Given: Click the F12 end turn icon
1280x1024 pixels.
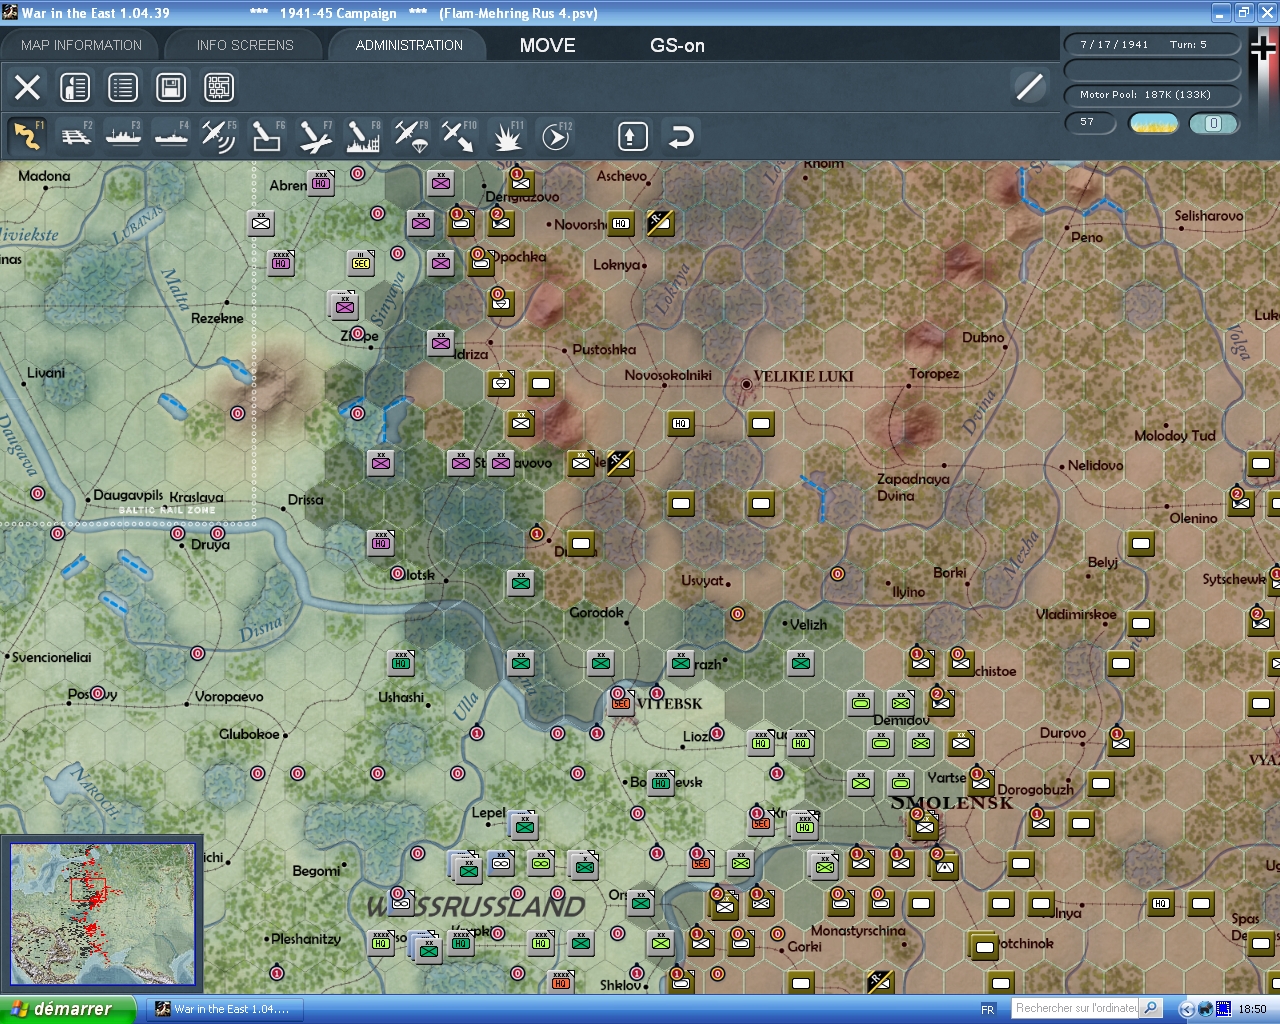Looking at the screenshot, I should (555, 136).
